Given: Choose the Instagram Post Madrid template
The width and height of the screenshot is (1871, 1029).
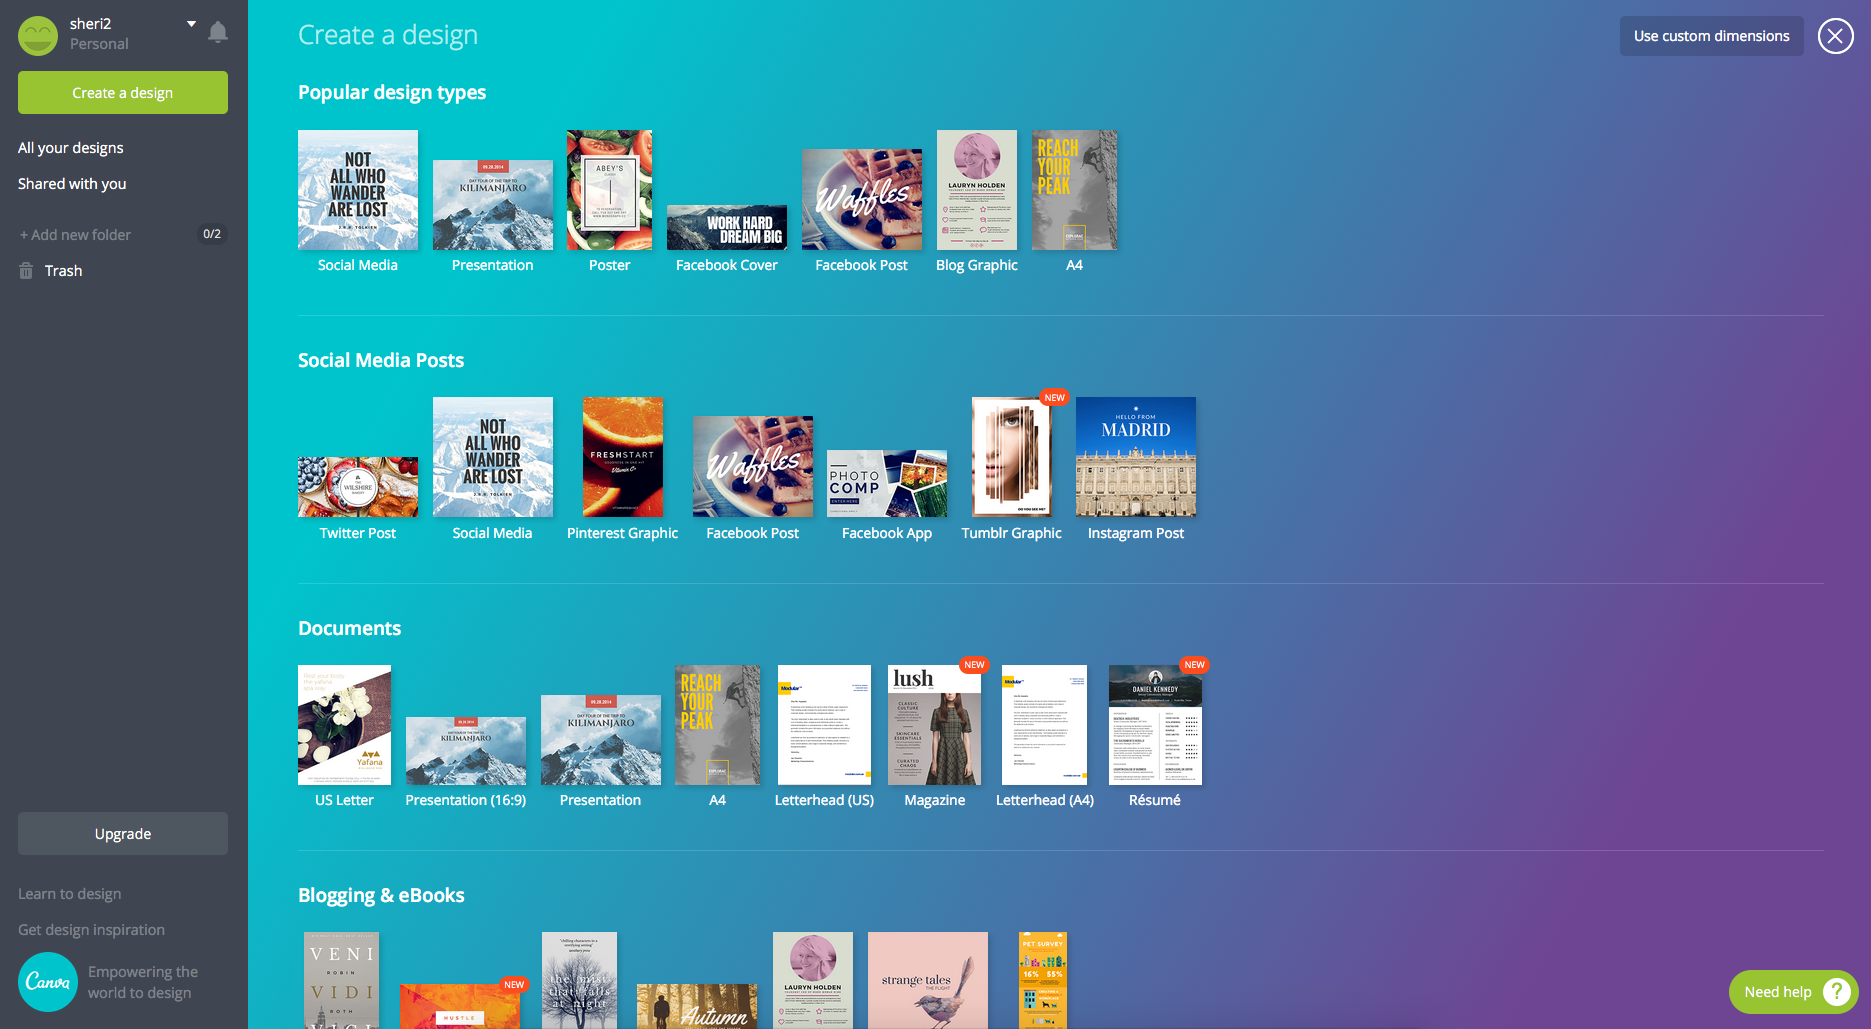Looking at the screenshot, I should point(1135,457).
